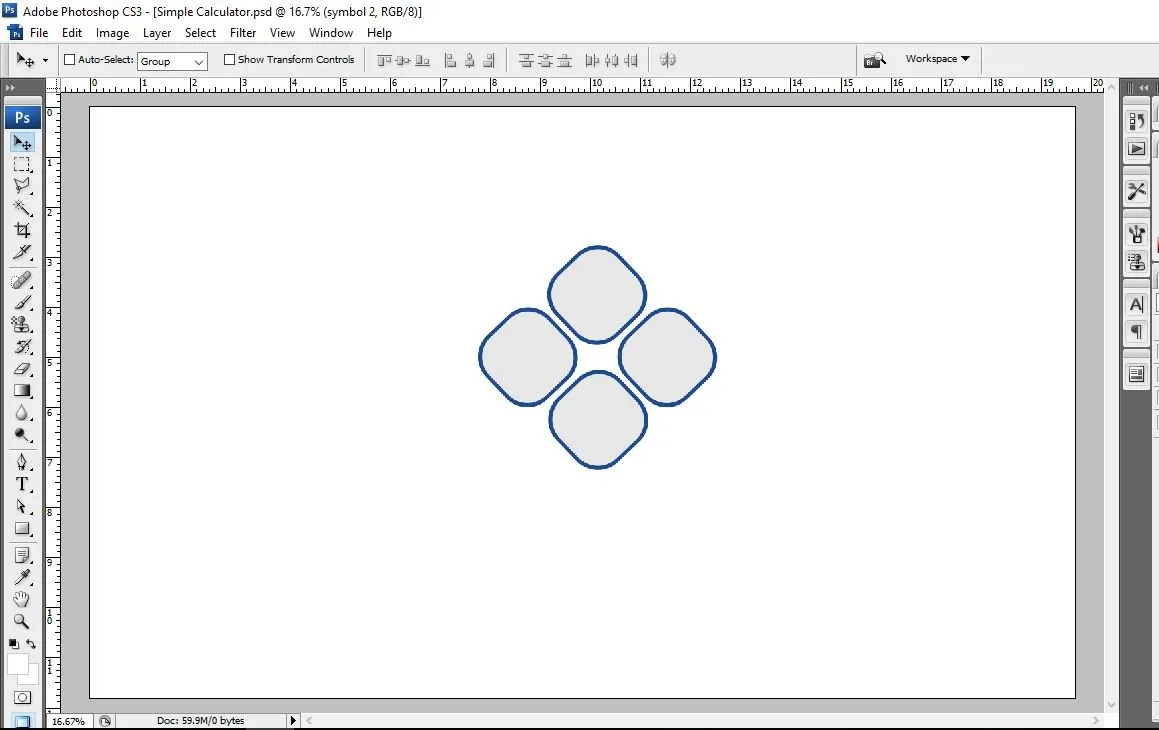
Task: Click the Auto-Align Layers icon
Action: click(668, 61)
